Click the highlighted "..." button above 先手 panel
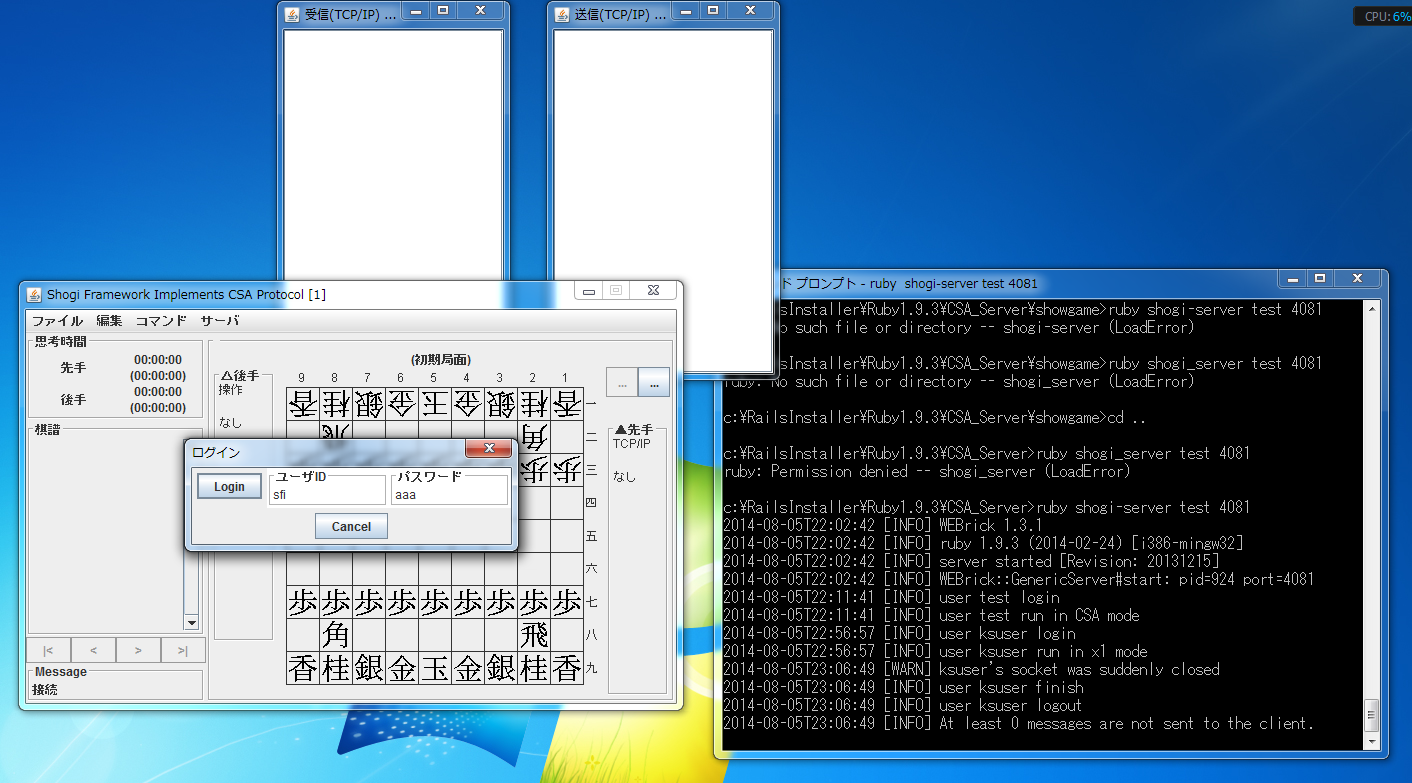The width and height of the screenshot is (1412, 783). point(654,383)
